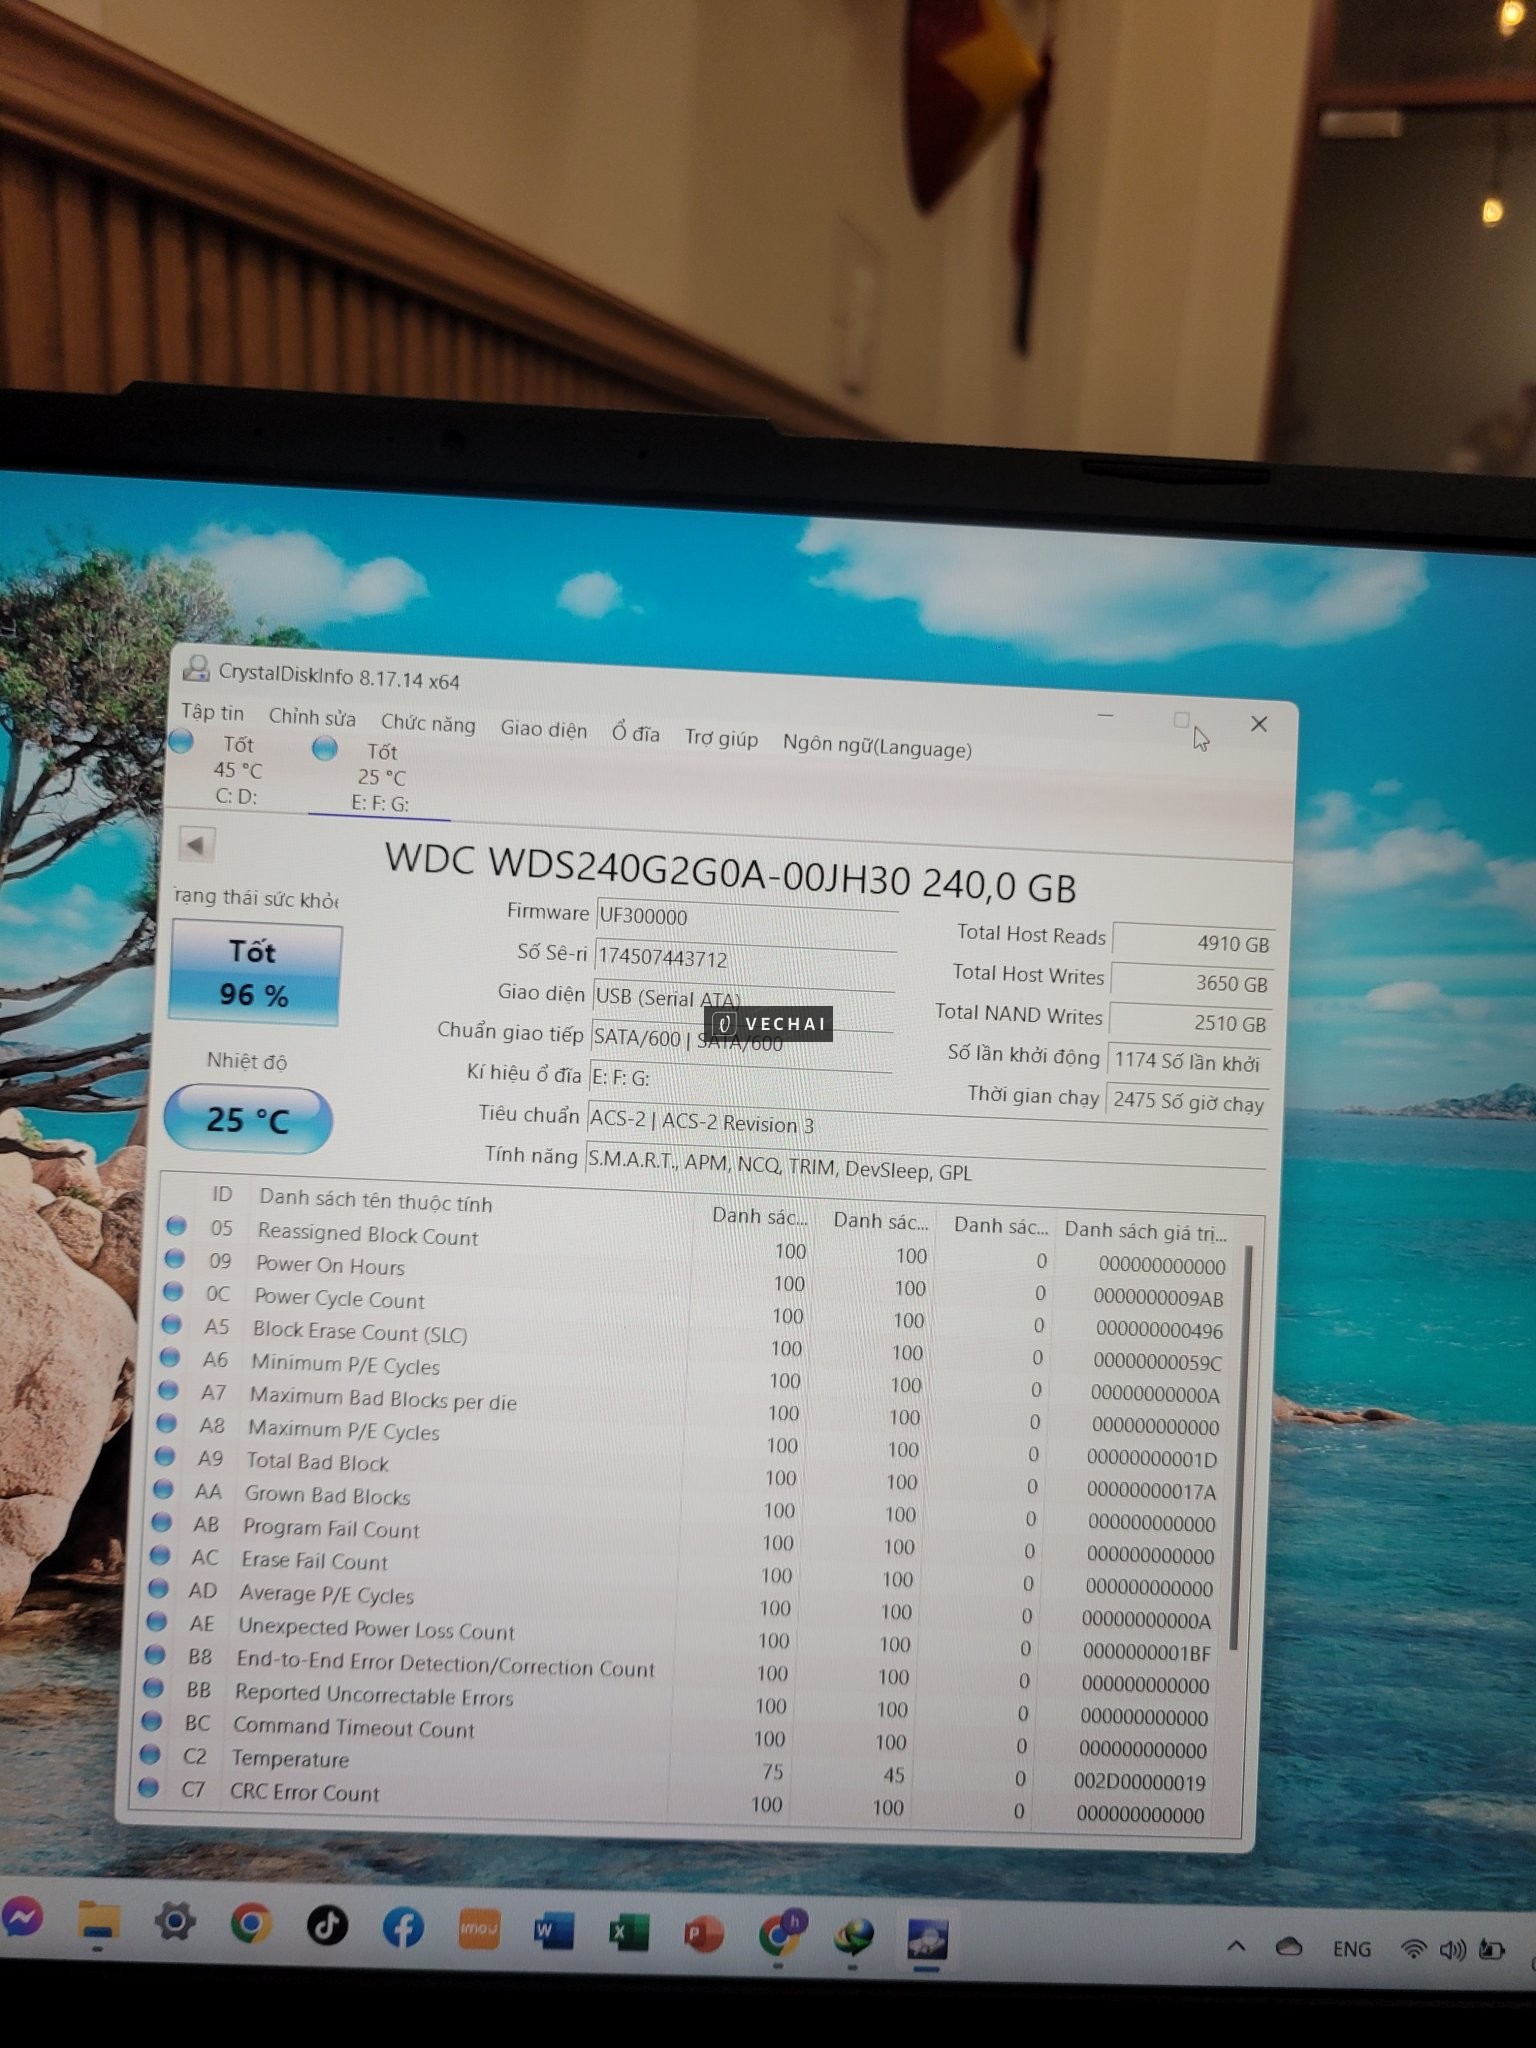Open PowerPoint from the taskbar

pyautogui.click(x=703, y=1935)
